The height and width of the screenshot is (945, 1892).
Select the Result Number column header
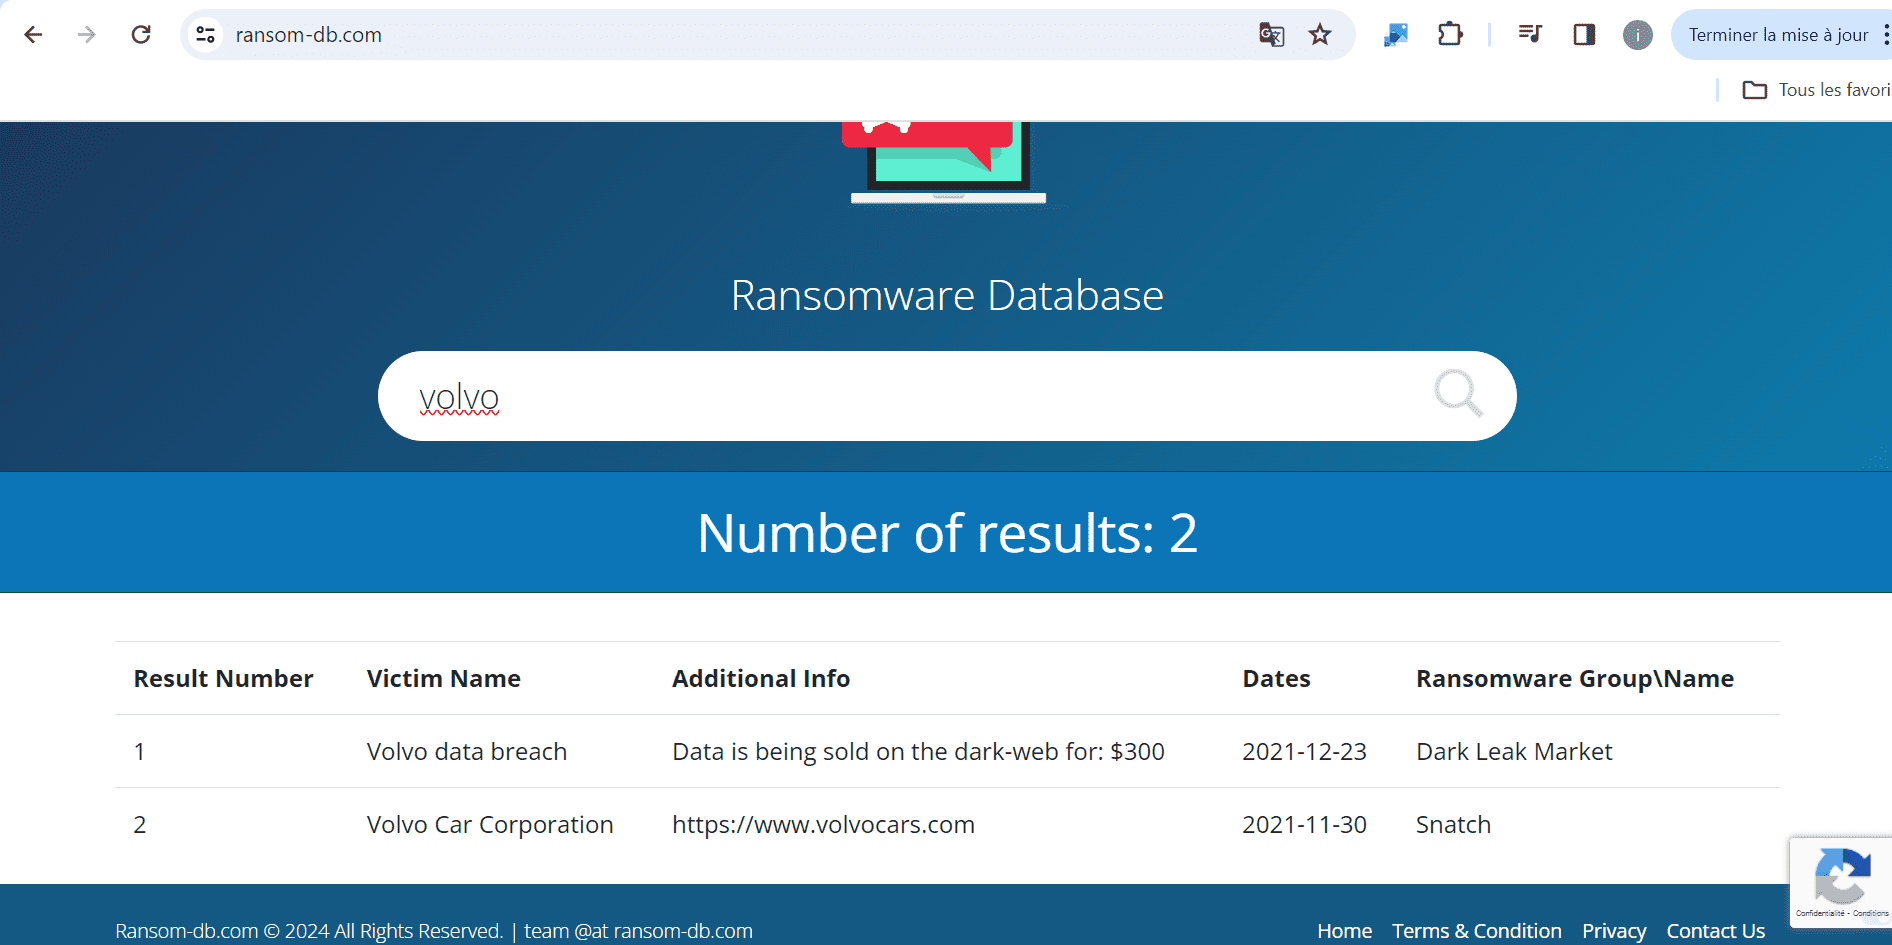[223, 679]
